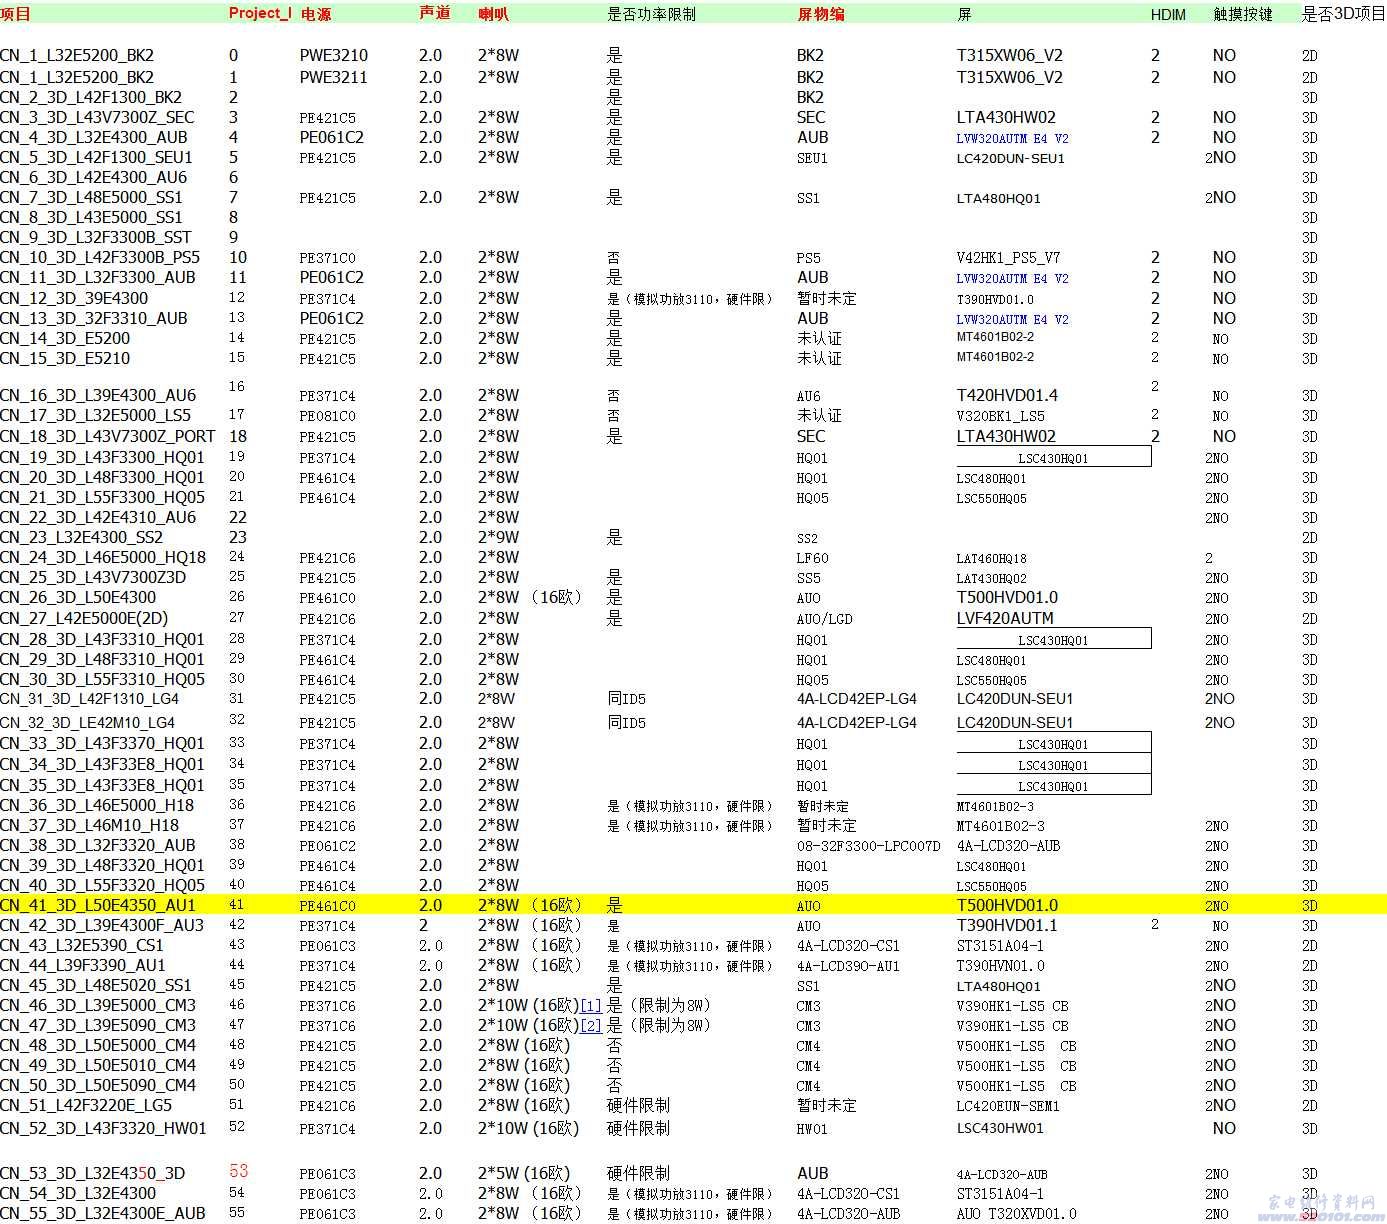The width and height of the screenshot is (1387, 1224).
Task: Select the LAT430HQ02 panel cell
Action: [991, 579]
